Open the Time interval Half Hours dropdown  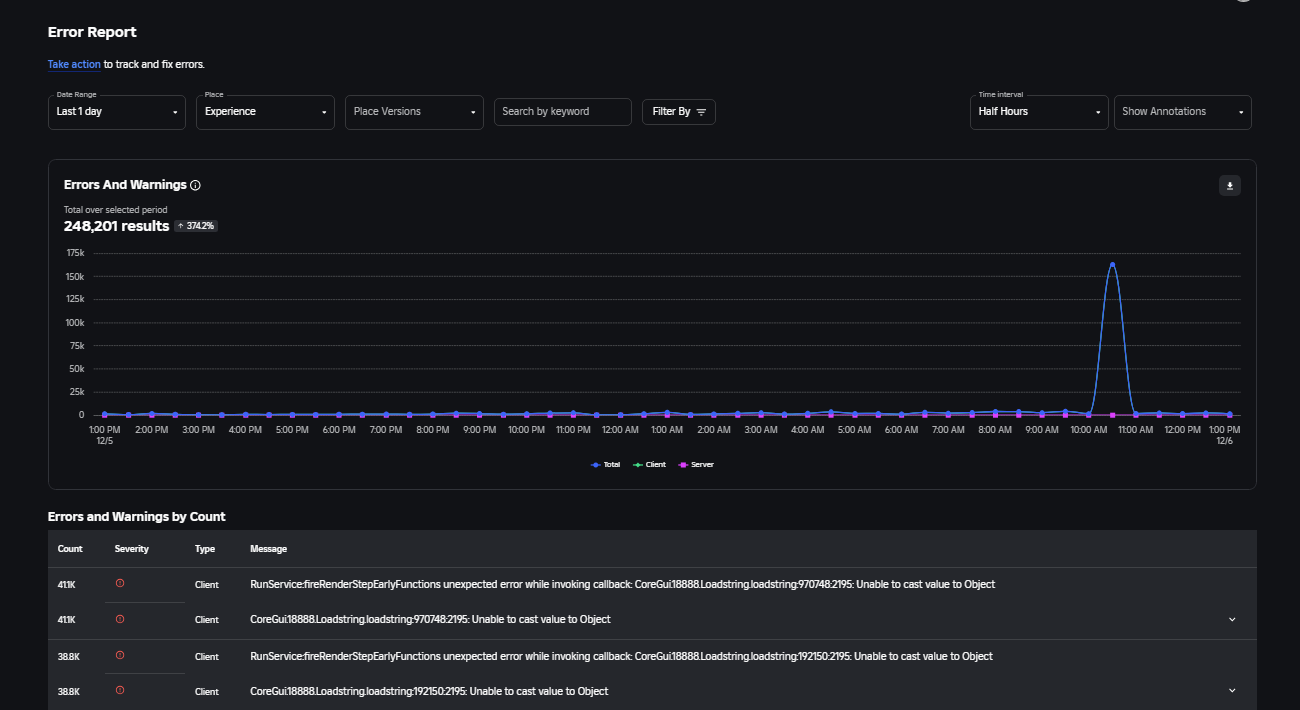point(1038,112)
